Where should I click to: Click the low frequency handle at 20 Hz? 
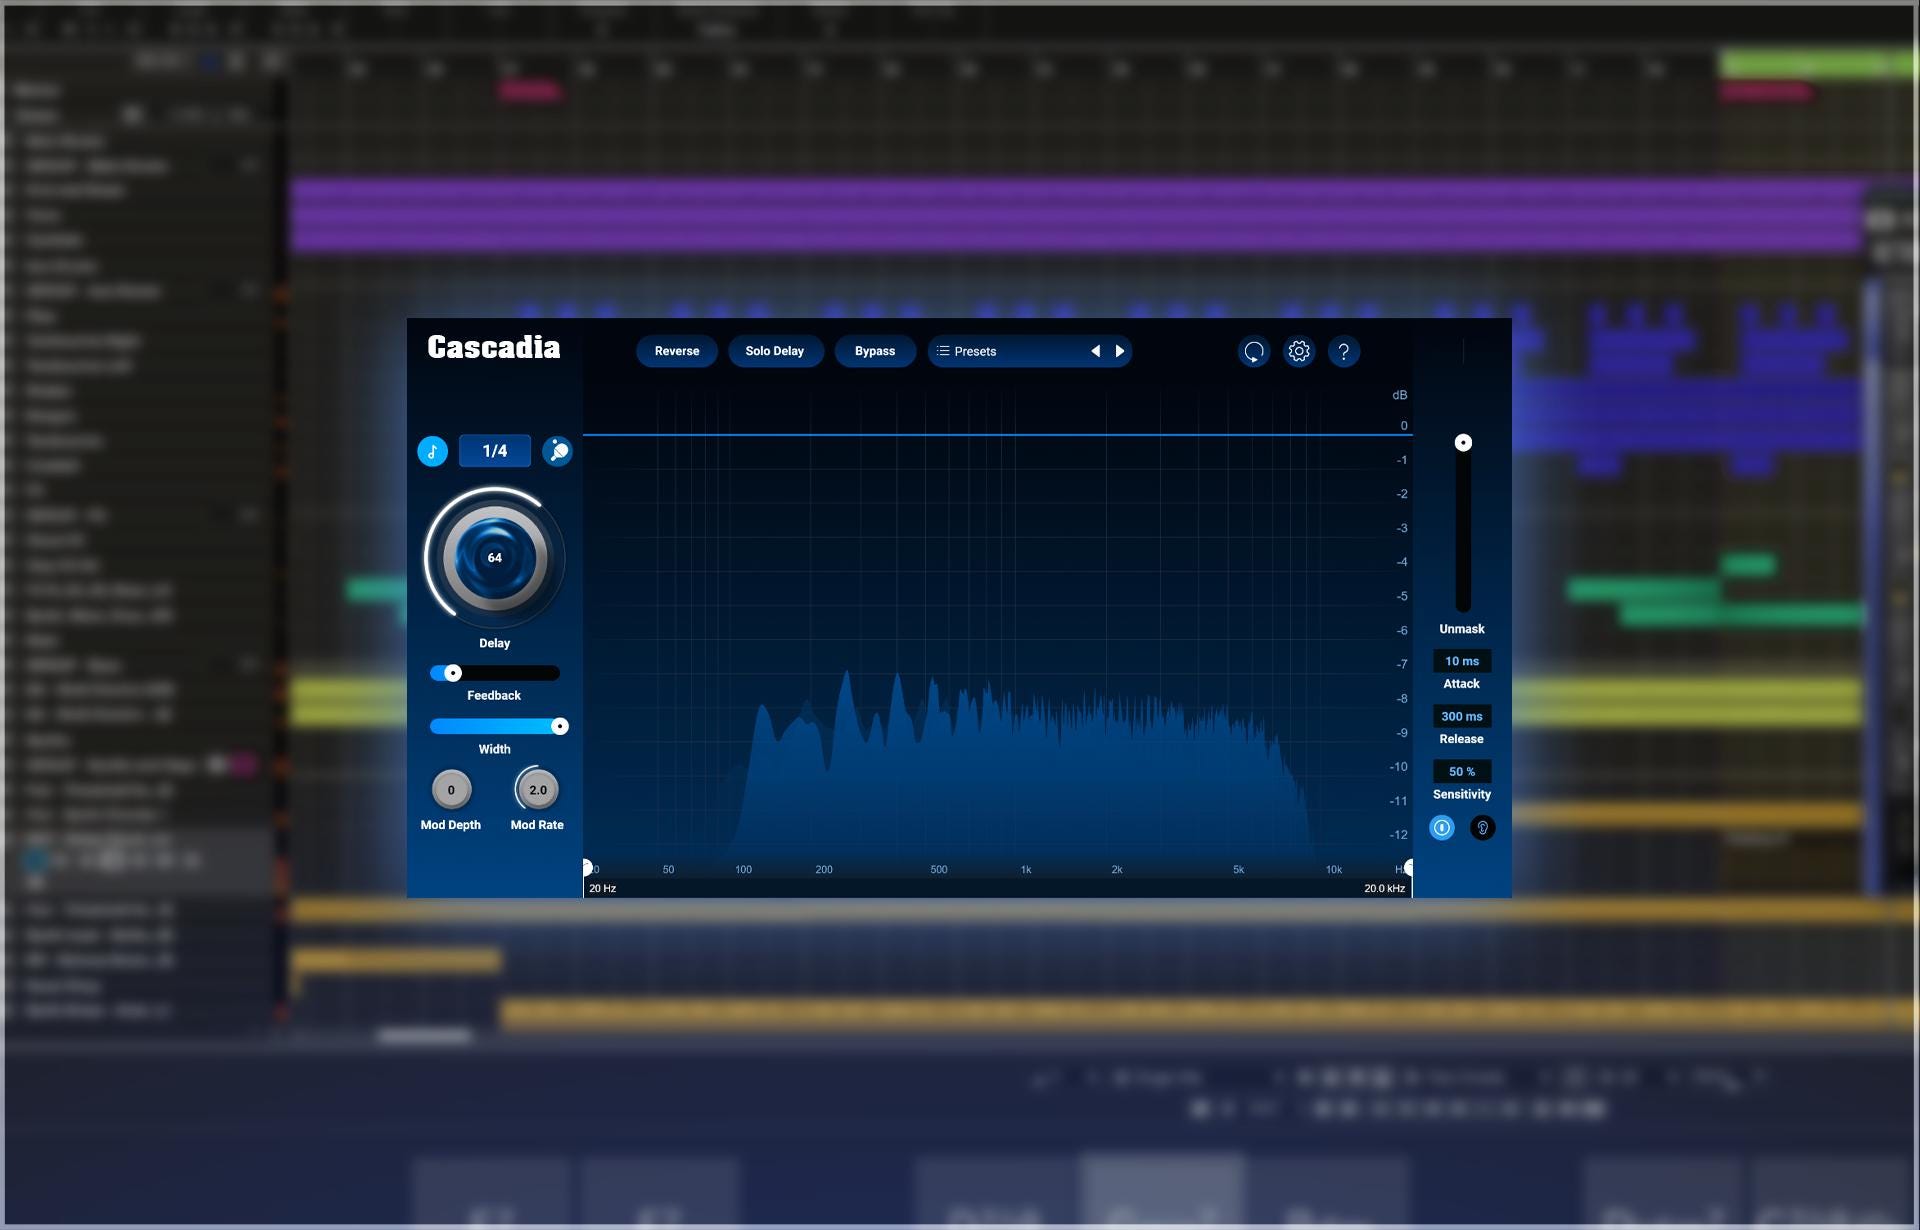click(587, 867)
